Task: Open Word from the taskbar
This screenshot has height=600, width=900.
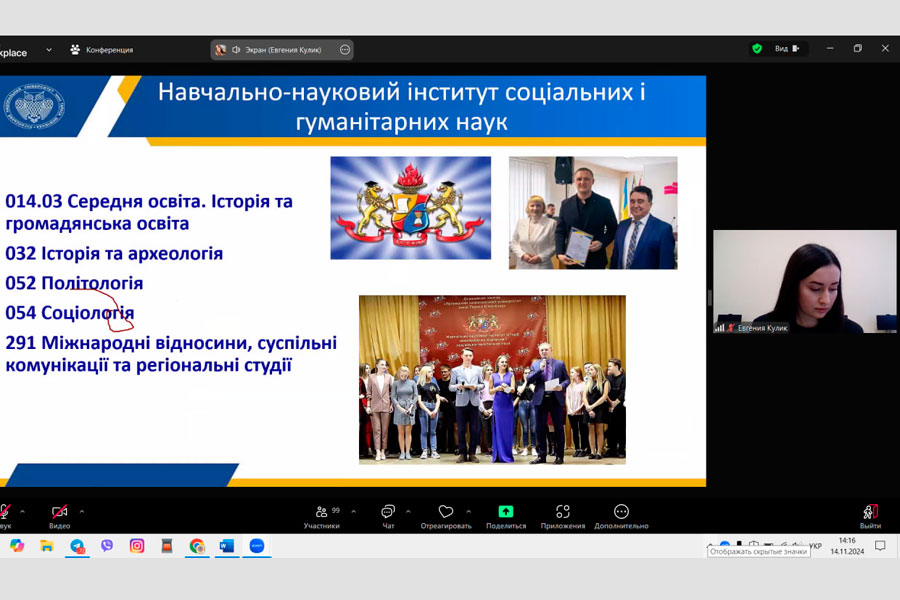Action: tap(227, 545)
